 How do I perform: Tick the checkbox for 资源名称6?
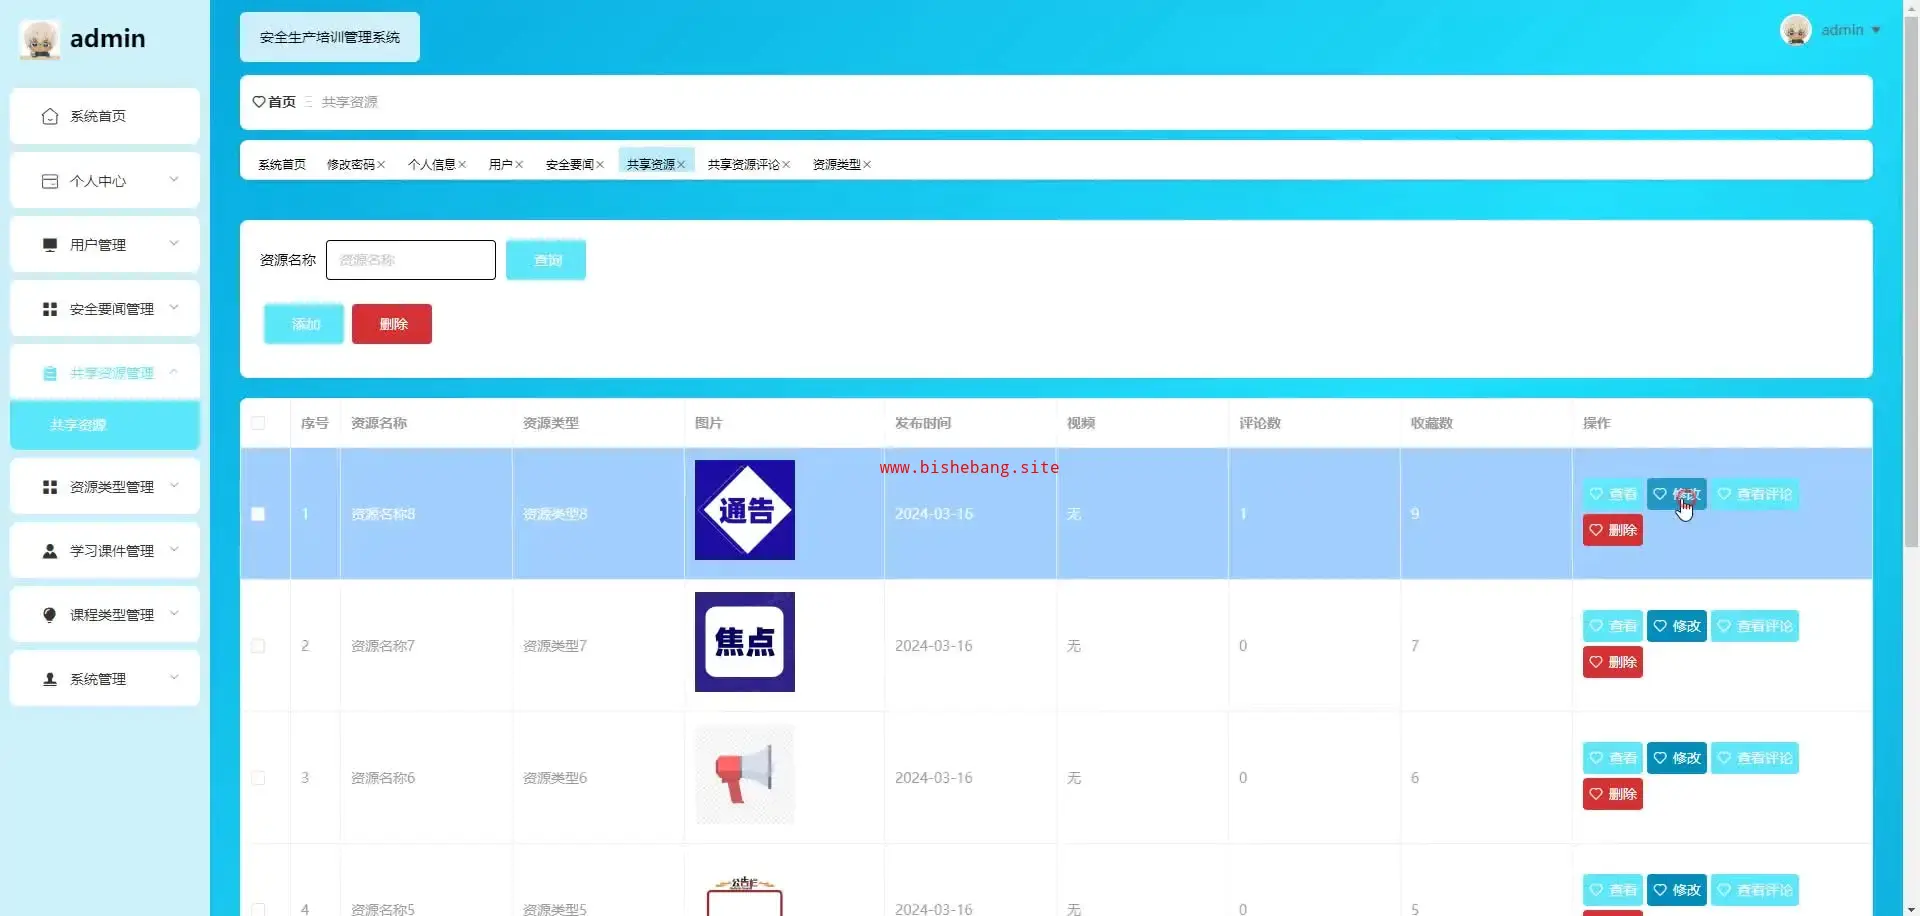pos(258,778)
